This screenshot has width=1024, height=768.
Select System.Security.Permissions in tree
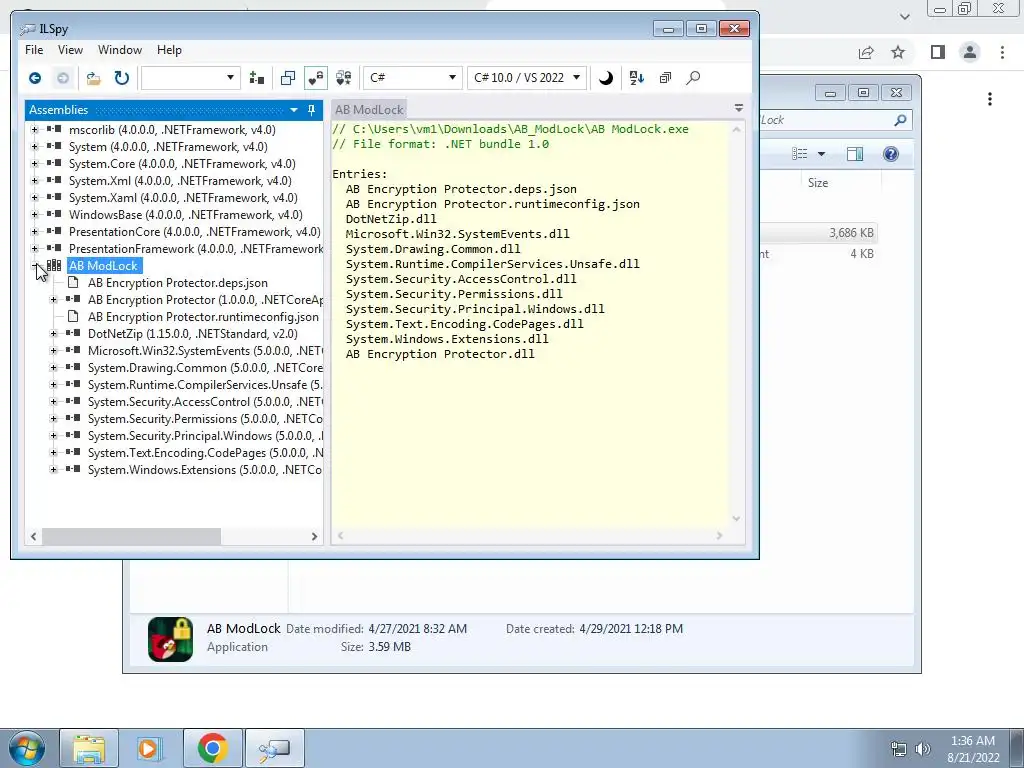[x=205, y=419]
